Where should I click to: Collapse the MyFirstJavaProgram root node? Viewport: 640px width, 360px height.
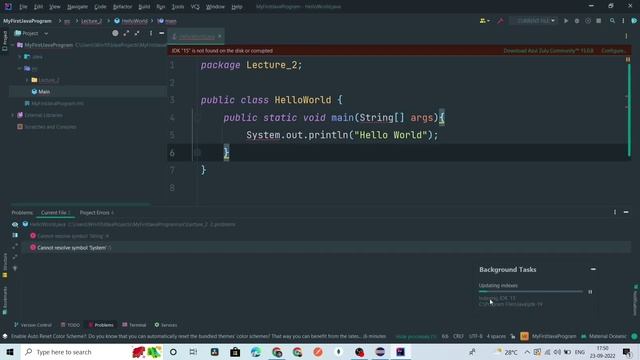13,45
